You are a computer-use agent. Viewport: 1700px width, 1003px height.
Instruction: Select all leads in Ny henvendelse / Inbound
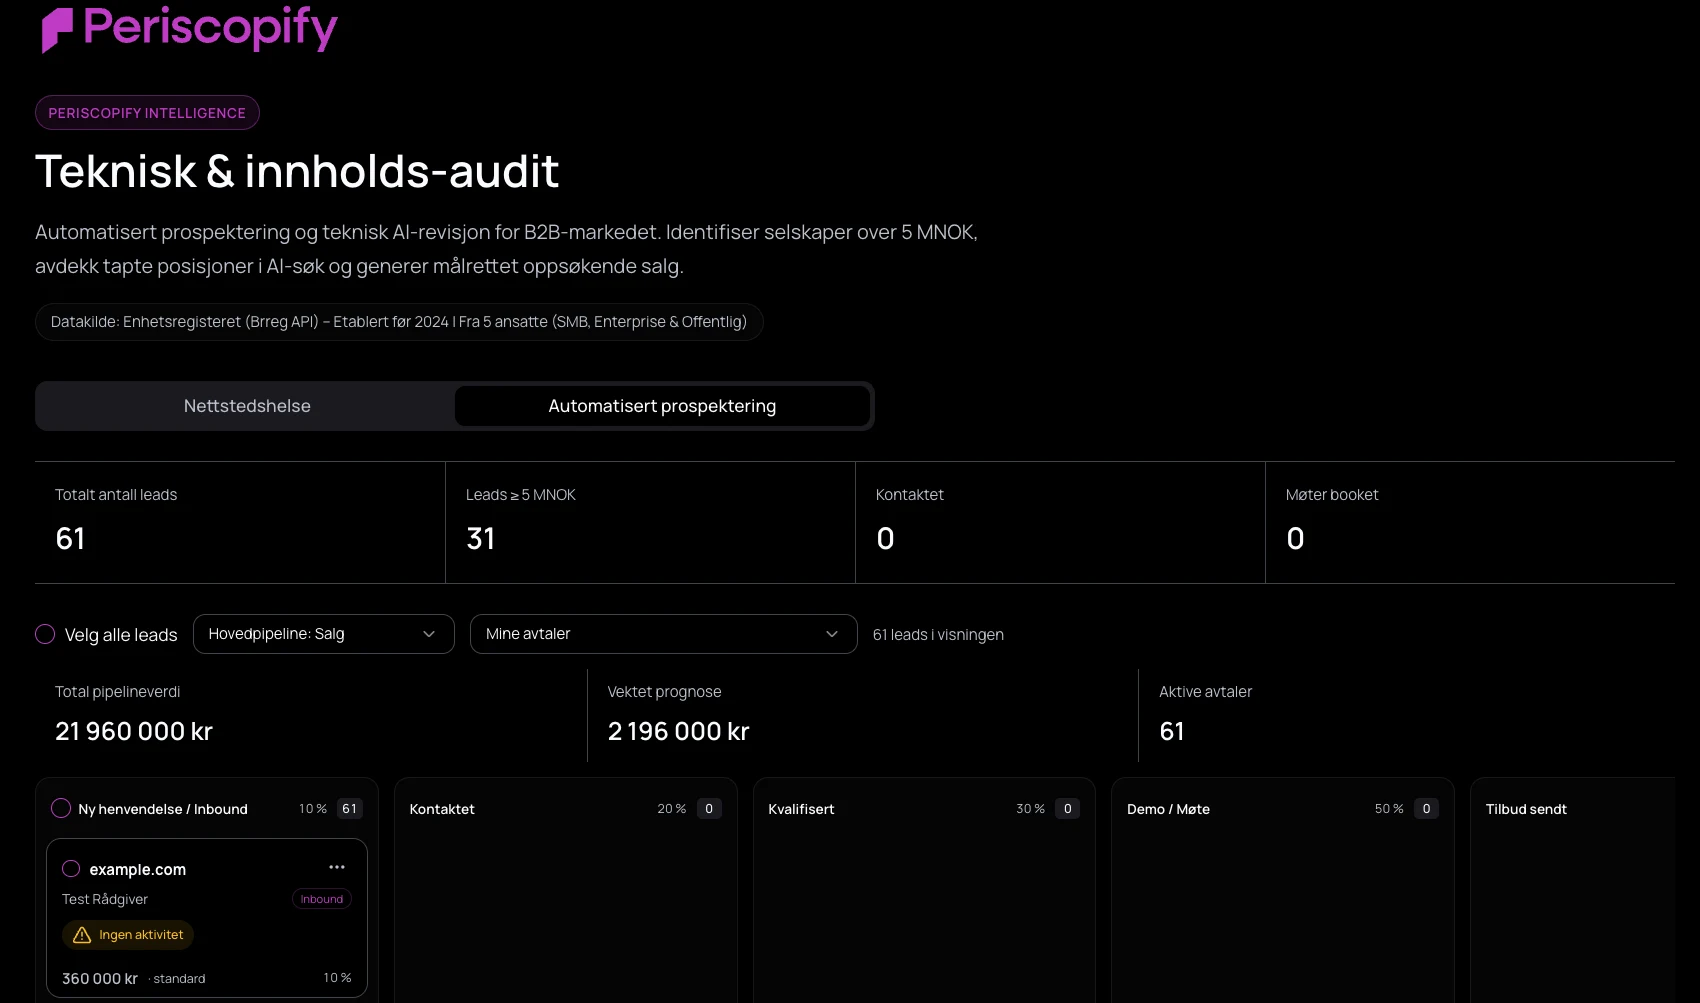61,808
